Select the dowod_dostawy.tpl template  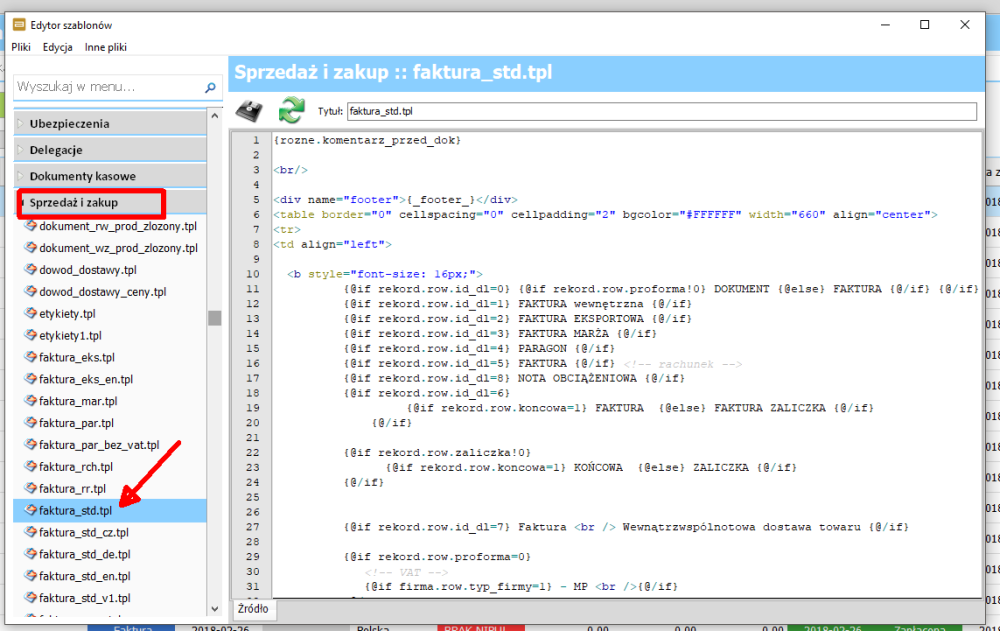(x=88, y=270)
